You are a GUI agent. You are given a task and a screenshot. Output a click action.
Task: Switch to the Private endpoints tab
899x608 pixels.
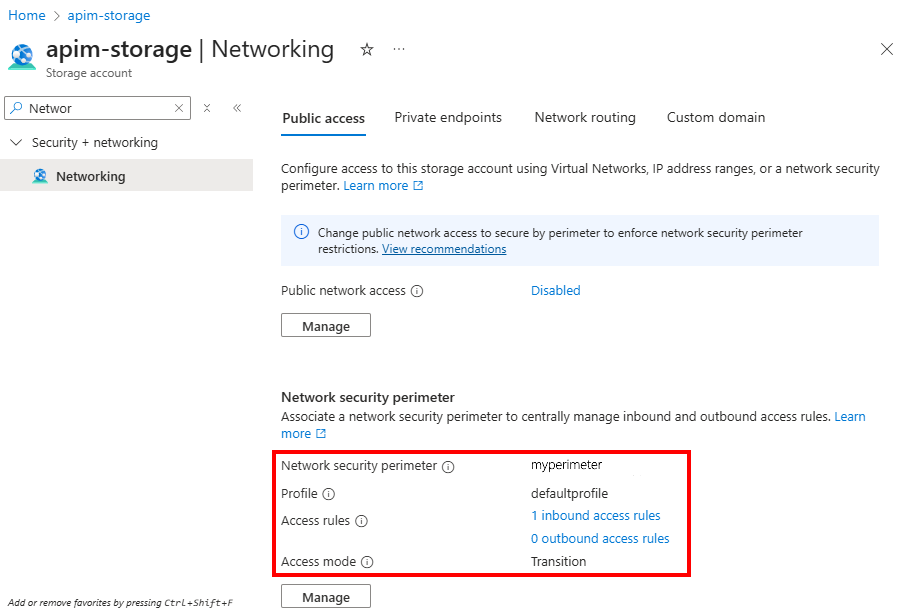click(447, 117)
